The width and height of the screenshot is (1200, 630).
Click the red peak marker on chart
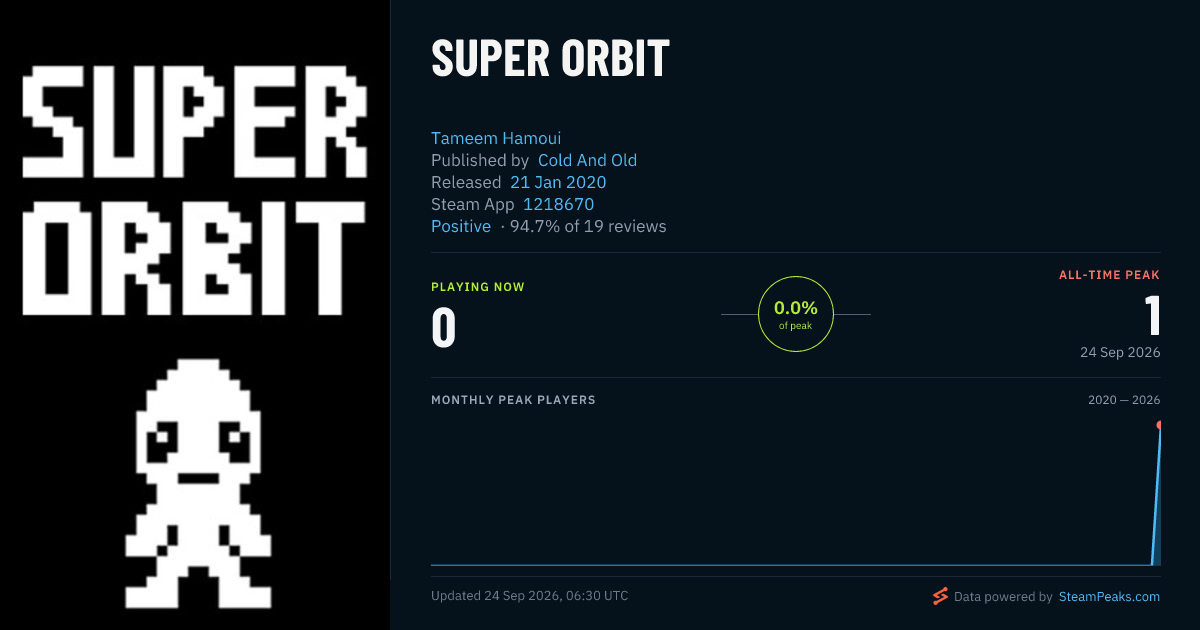(x=1160, y=425)
